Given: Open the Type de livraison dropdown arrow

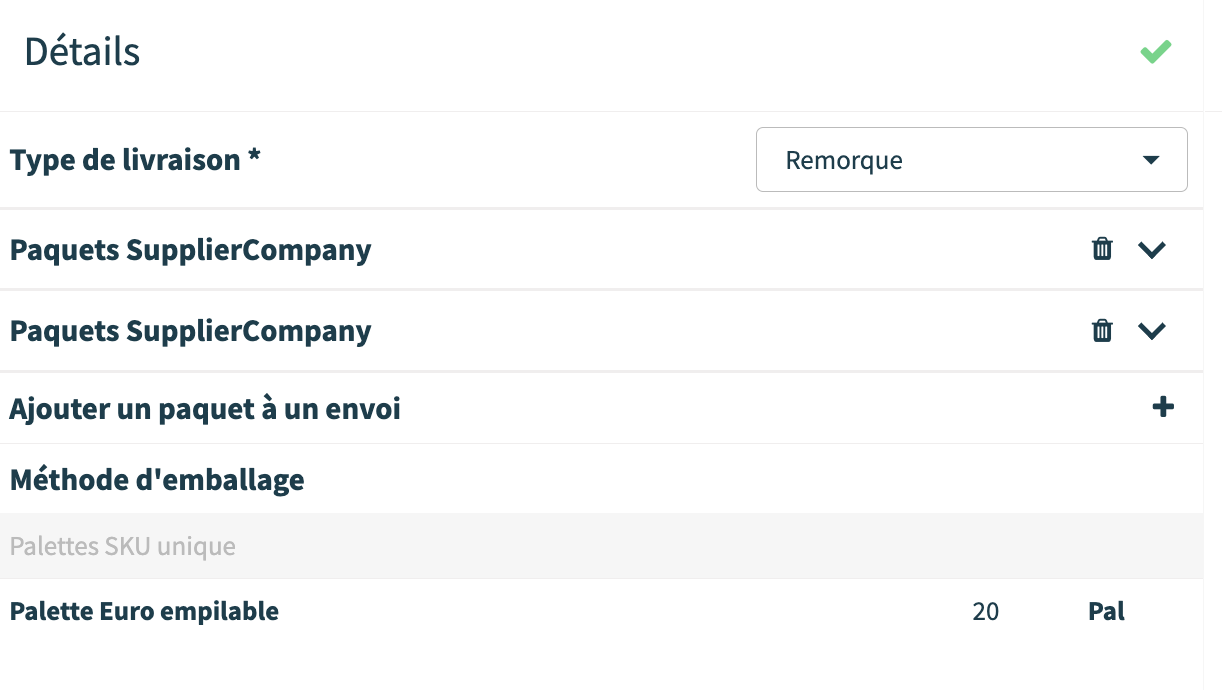Looking at the screenshot, I should click(x=1150, y=160).
